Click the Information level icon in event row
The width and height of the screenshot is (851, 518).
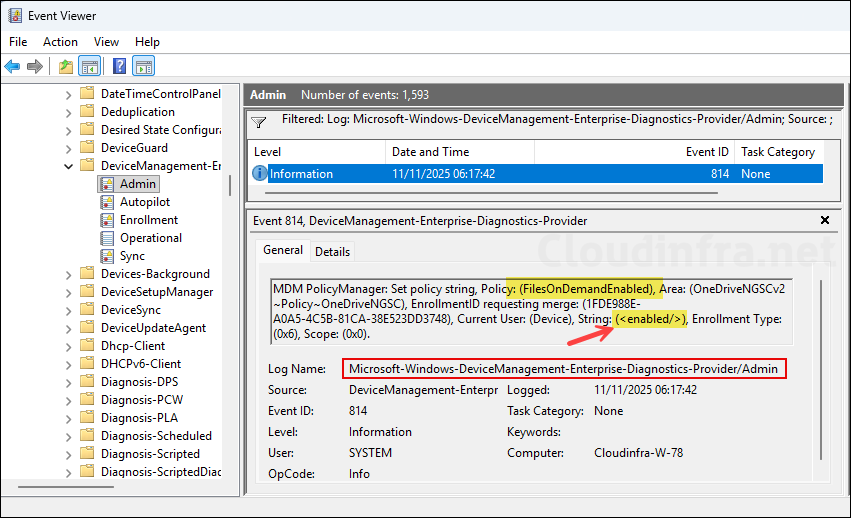coord(260,174)
